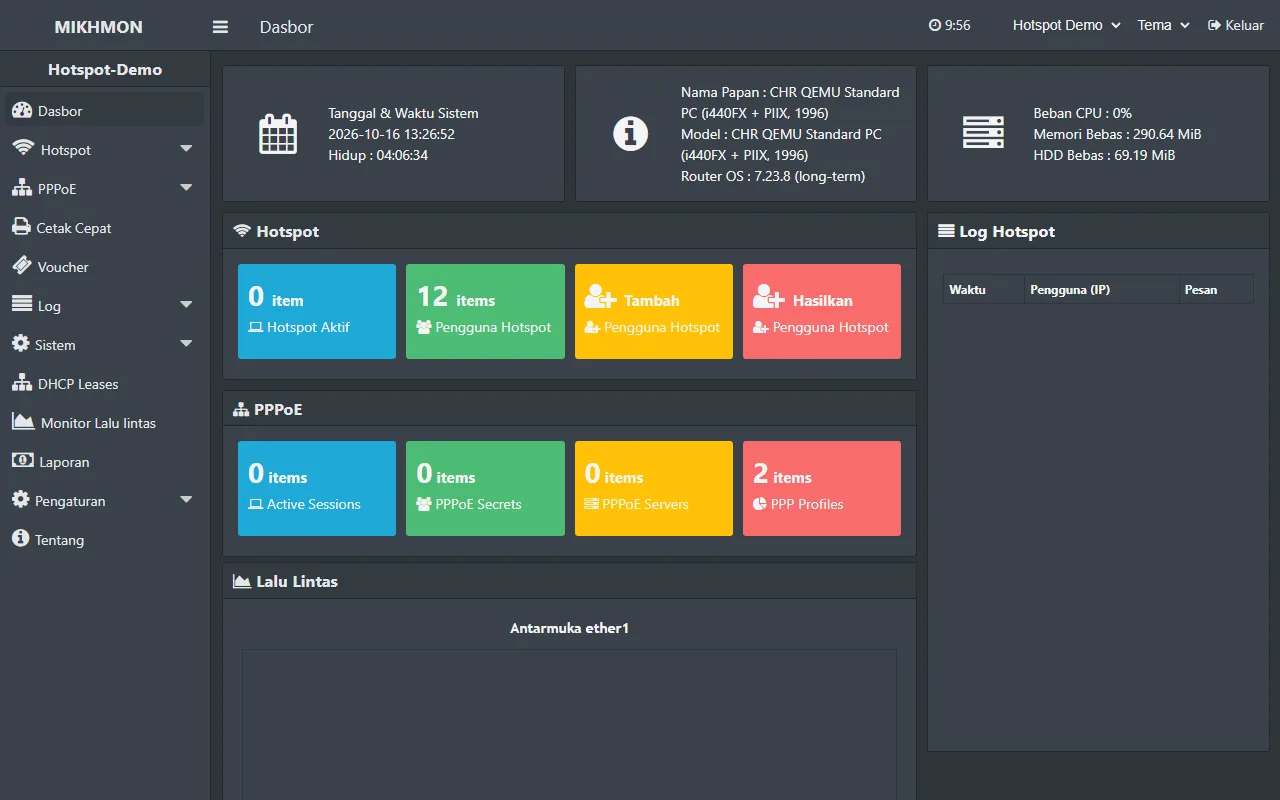The image size is (1280, 800).
Task: Open DHCP Leases menu item
Action: tap(105, 383)
